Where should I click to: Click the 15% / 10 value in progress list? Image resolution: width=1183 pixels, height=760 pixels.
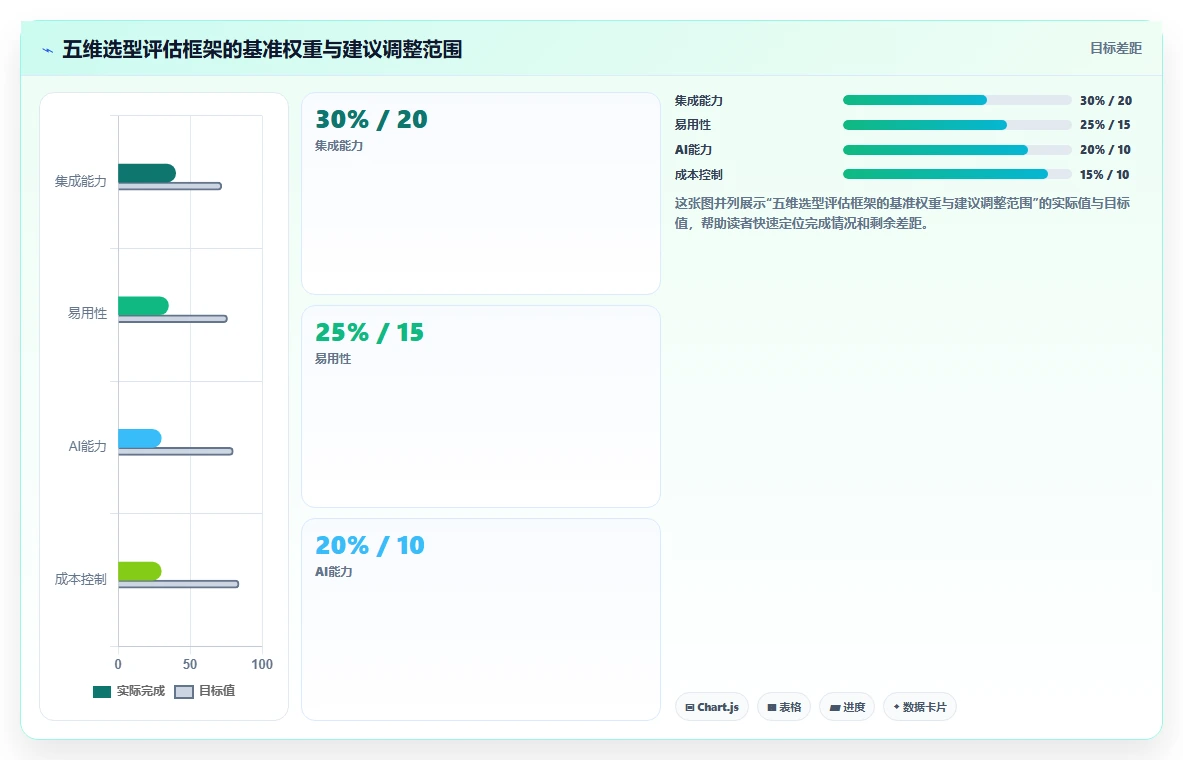pyautogui.click(x=1105, y=174)
